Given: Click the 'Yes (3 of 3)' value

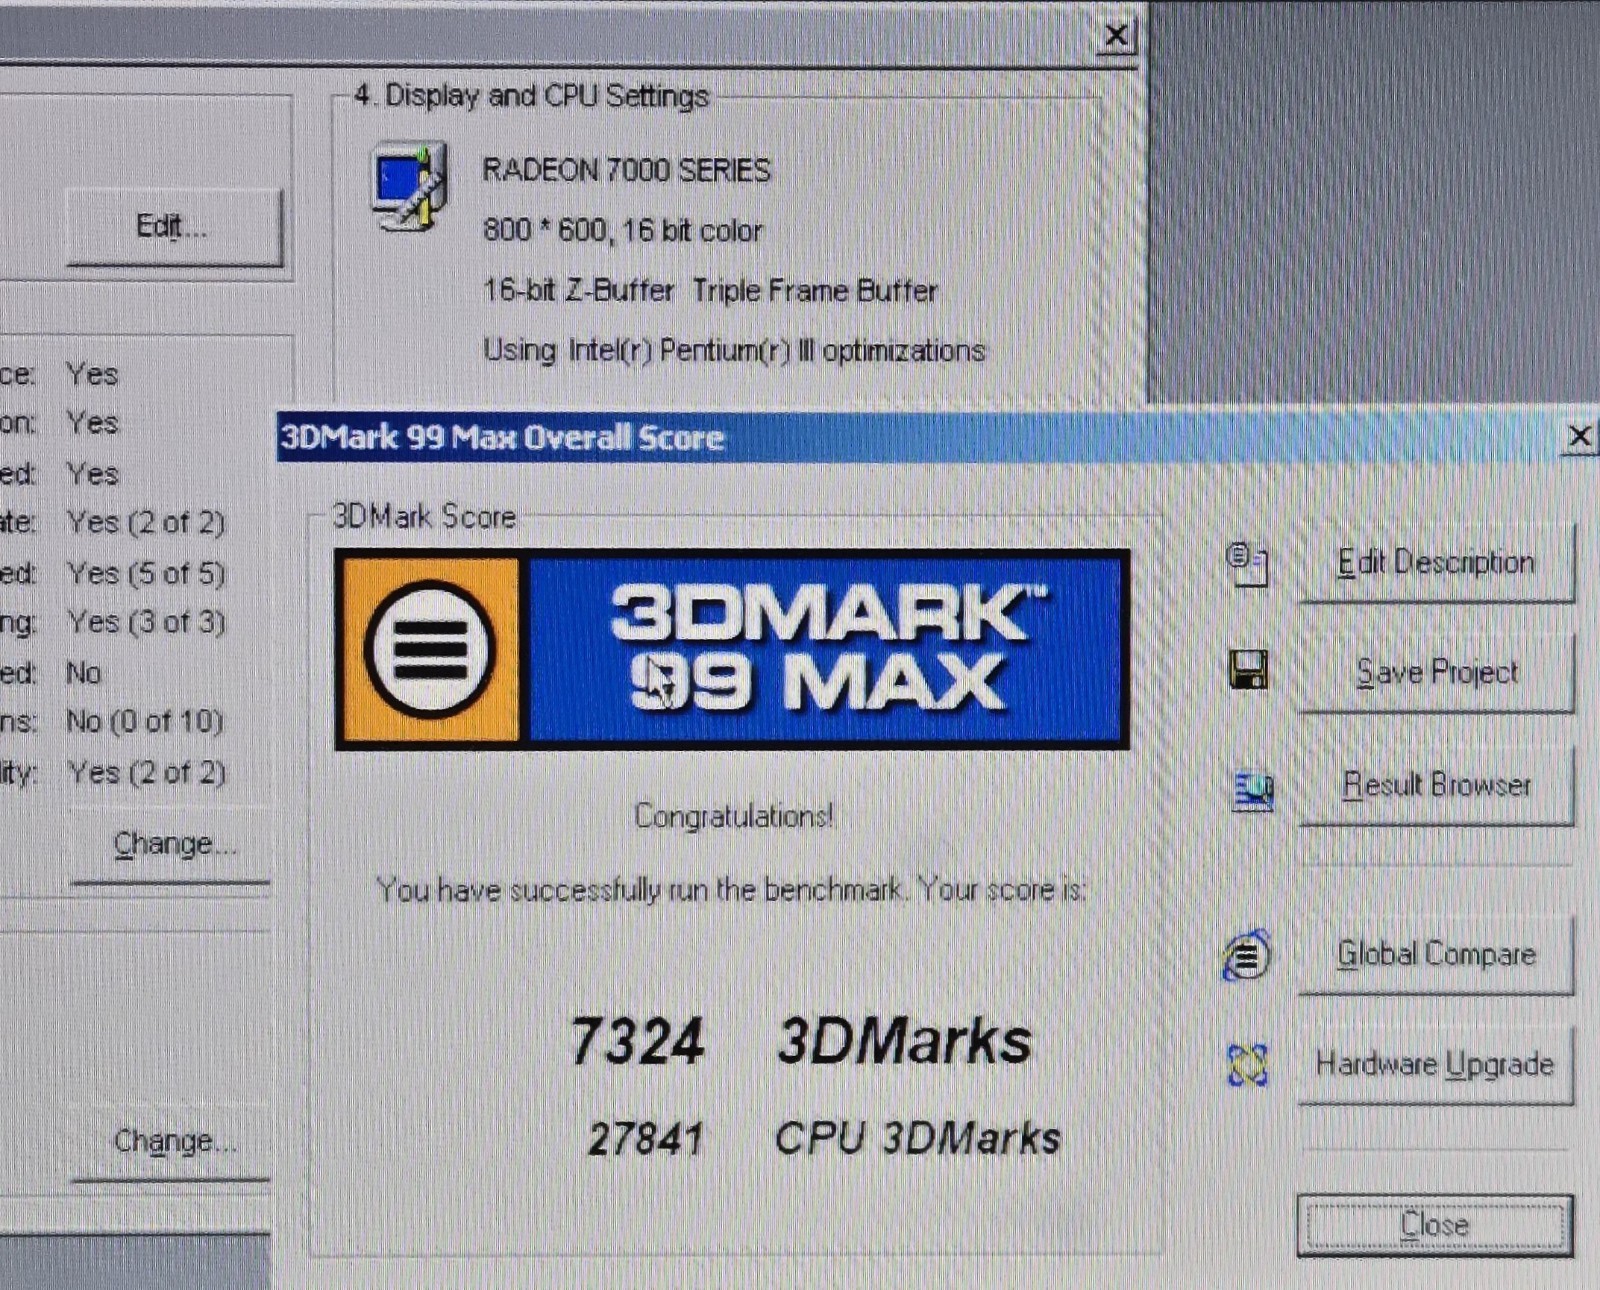Looking at the screenshot, I should pyautogui.click(x=146, y=622).
